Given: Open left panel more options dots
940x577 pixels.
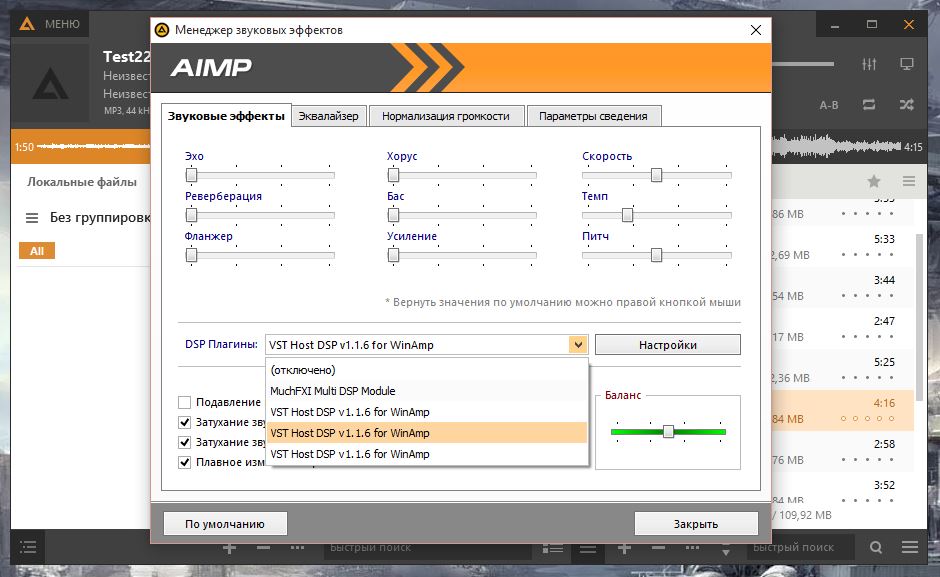Looking at the screenshot, I should (x=297, y=548).
